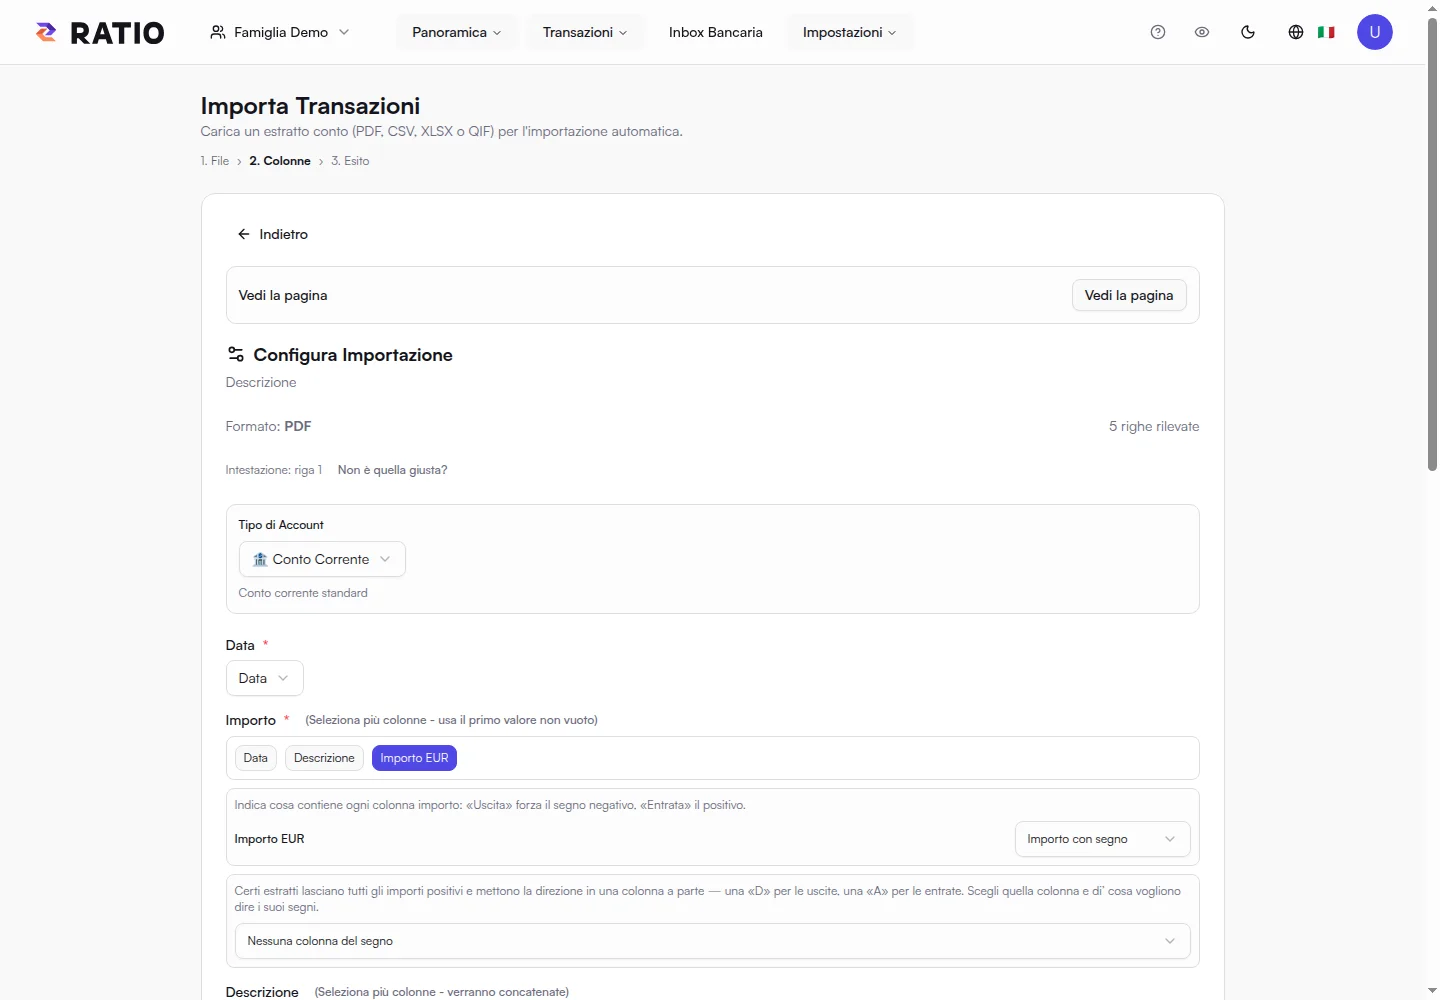Open the Panoramica menu

(457, 32)
